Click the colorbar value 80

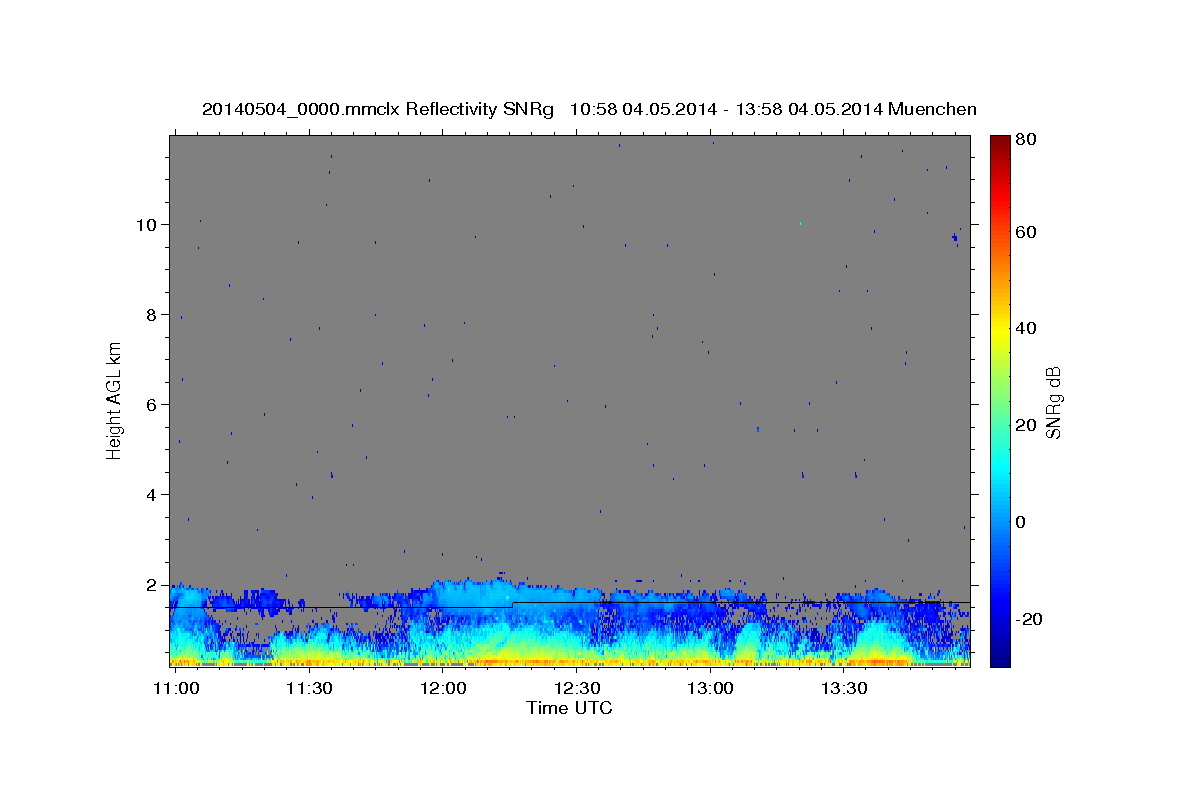pos(1025,140)
